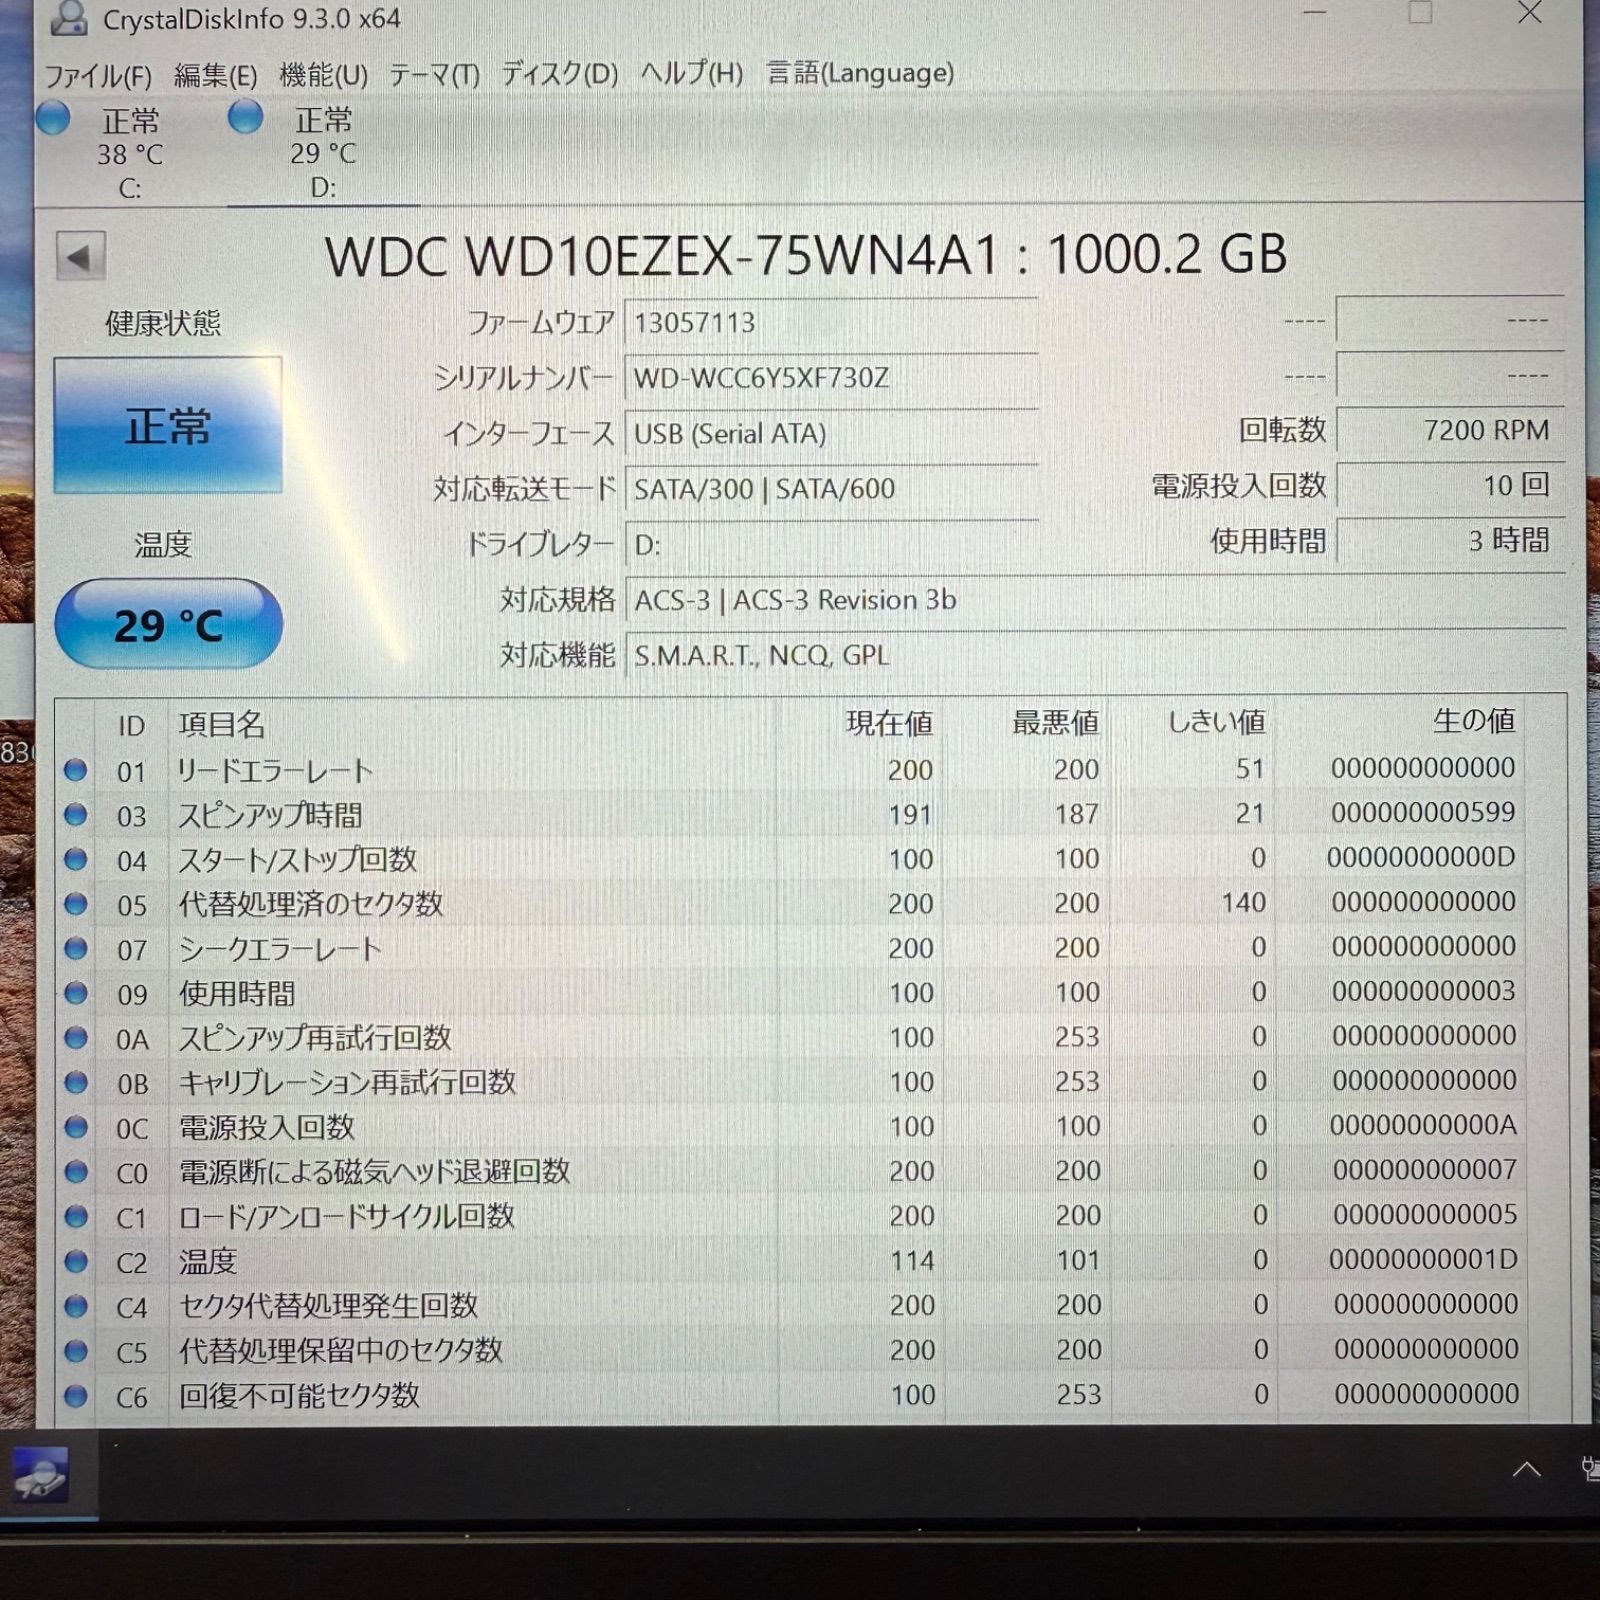
Task: Click raw value 00000000001D for temperature
Action: tap(1424, 1259)
